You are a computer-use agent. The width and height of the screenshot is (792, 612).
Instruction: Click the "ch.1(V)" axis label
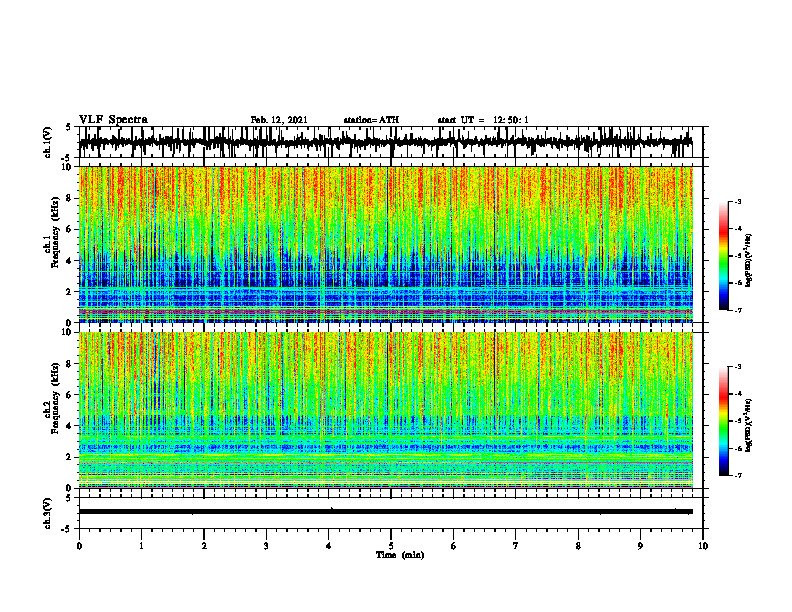click(x=47, y=142)
